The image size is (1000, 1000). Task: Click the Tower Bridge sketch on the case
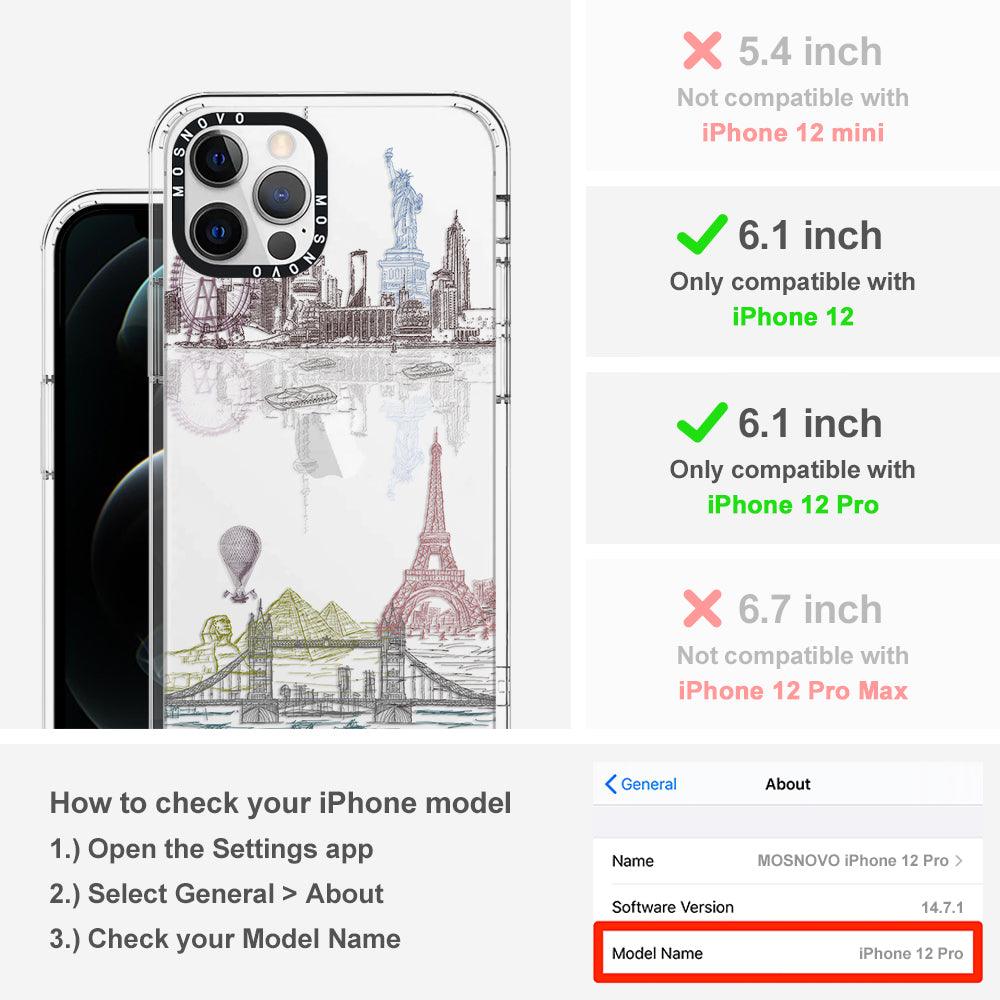(330, 676)
